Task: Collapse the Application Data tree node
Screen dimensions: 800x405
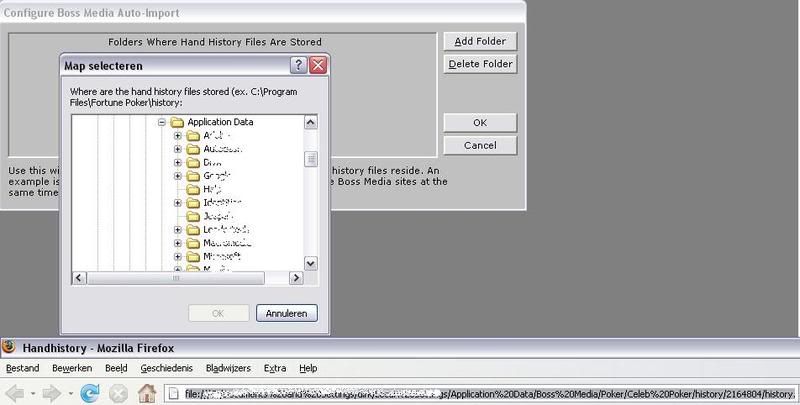Action: pos(162,122)
